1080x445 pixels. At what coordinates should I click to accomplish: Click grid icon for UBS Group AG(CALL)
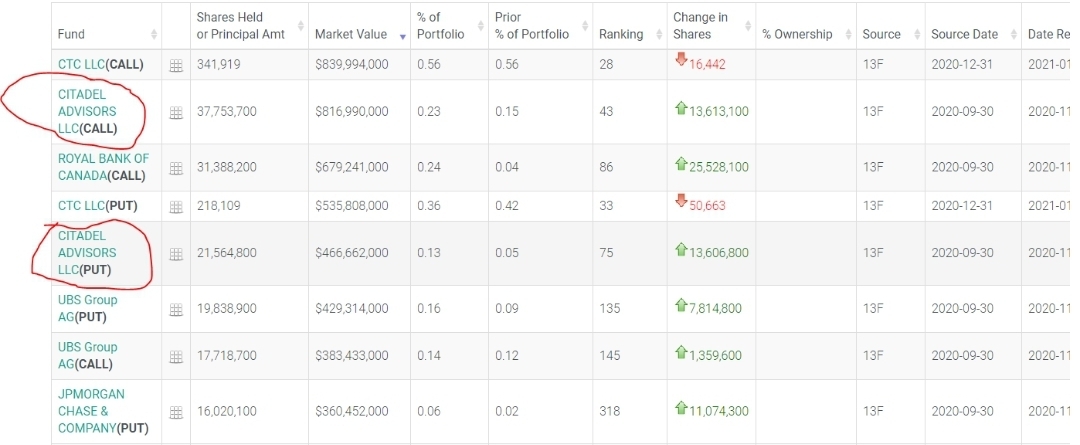(x=176, y=356)
